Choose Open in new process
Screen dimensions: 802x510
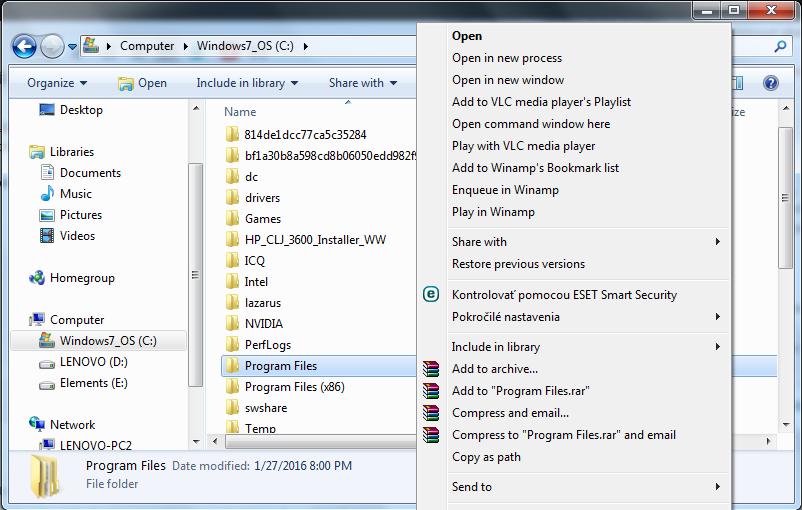[507, 58]
